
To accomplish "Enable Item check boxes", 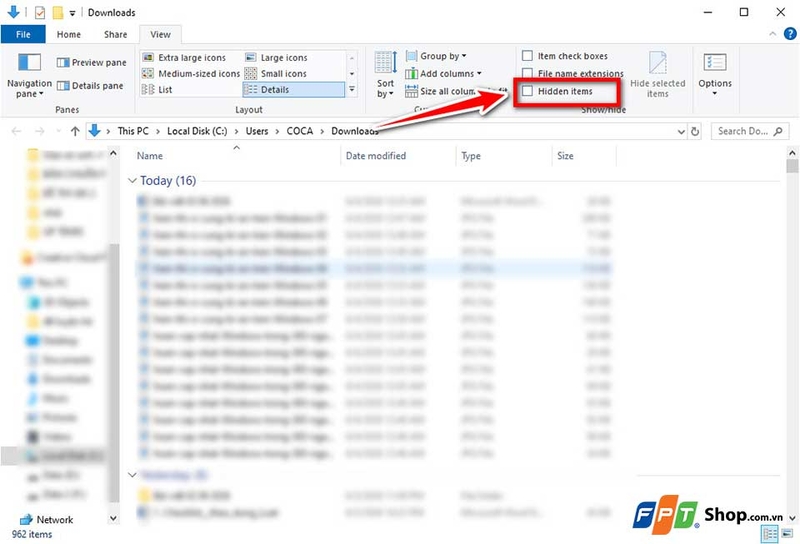I will tap(528, 56).
